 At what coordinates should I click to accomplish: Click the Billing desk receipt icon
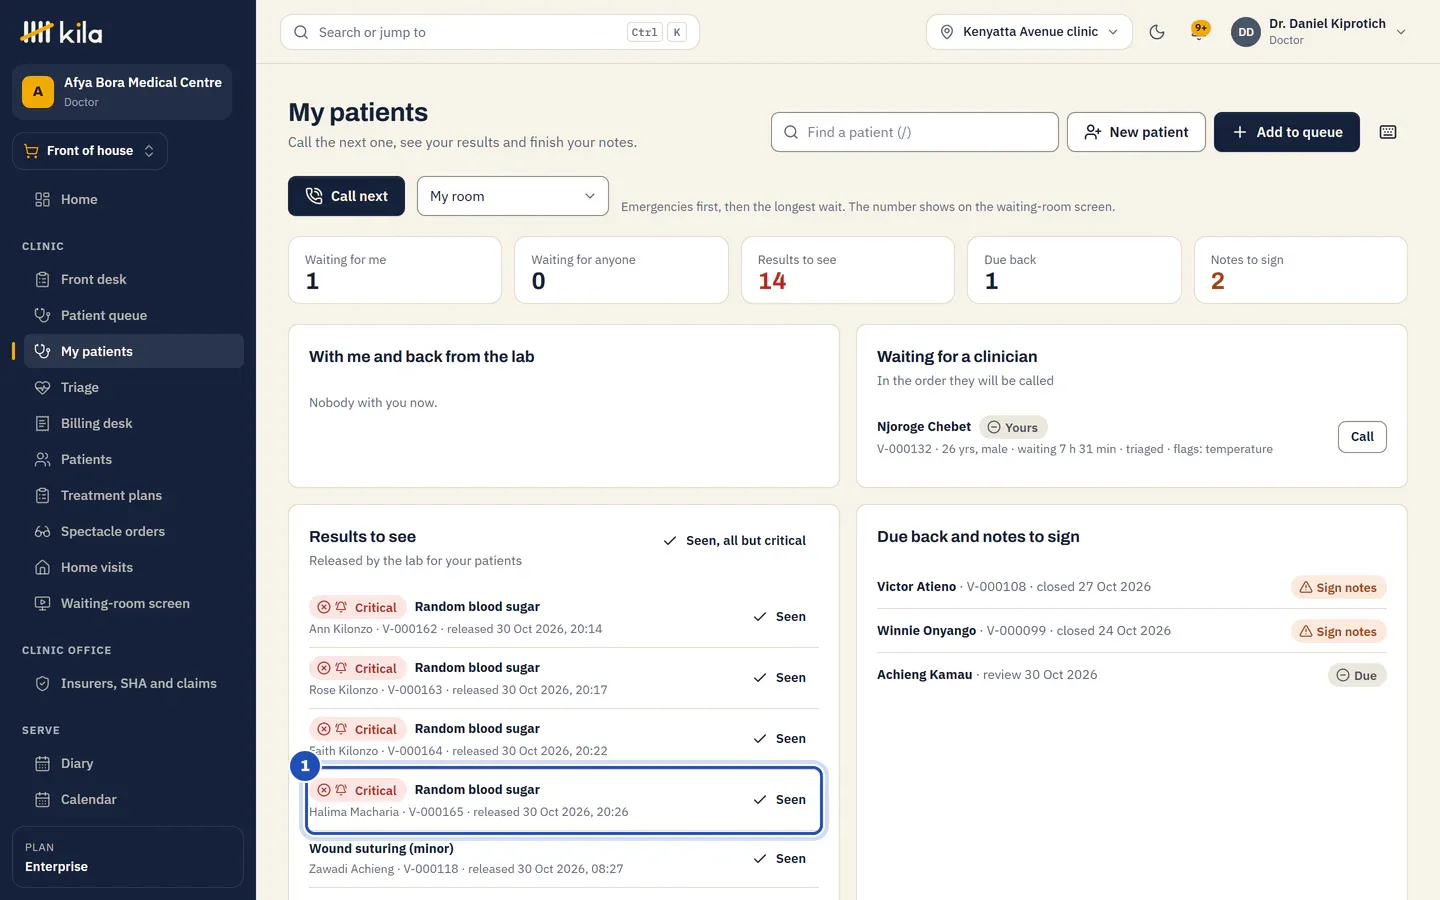(x=42, y=423)
